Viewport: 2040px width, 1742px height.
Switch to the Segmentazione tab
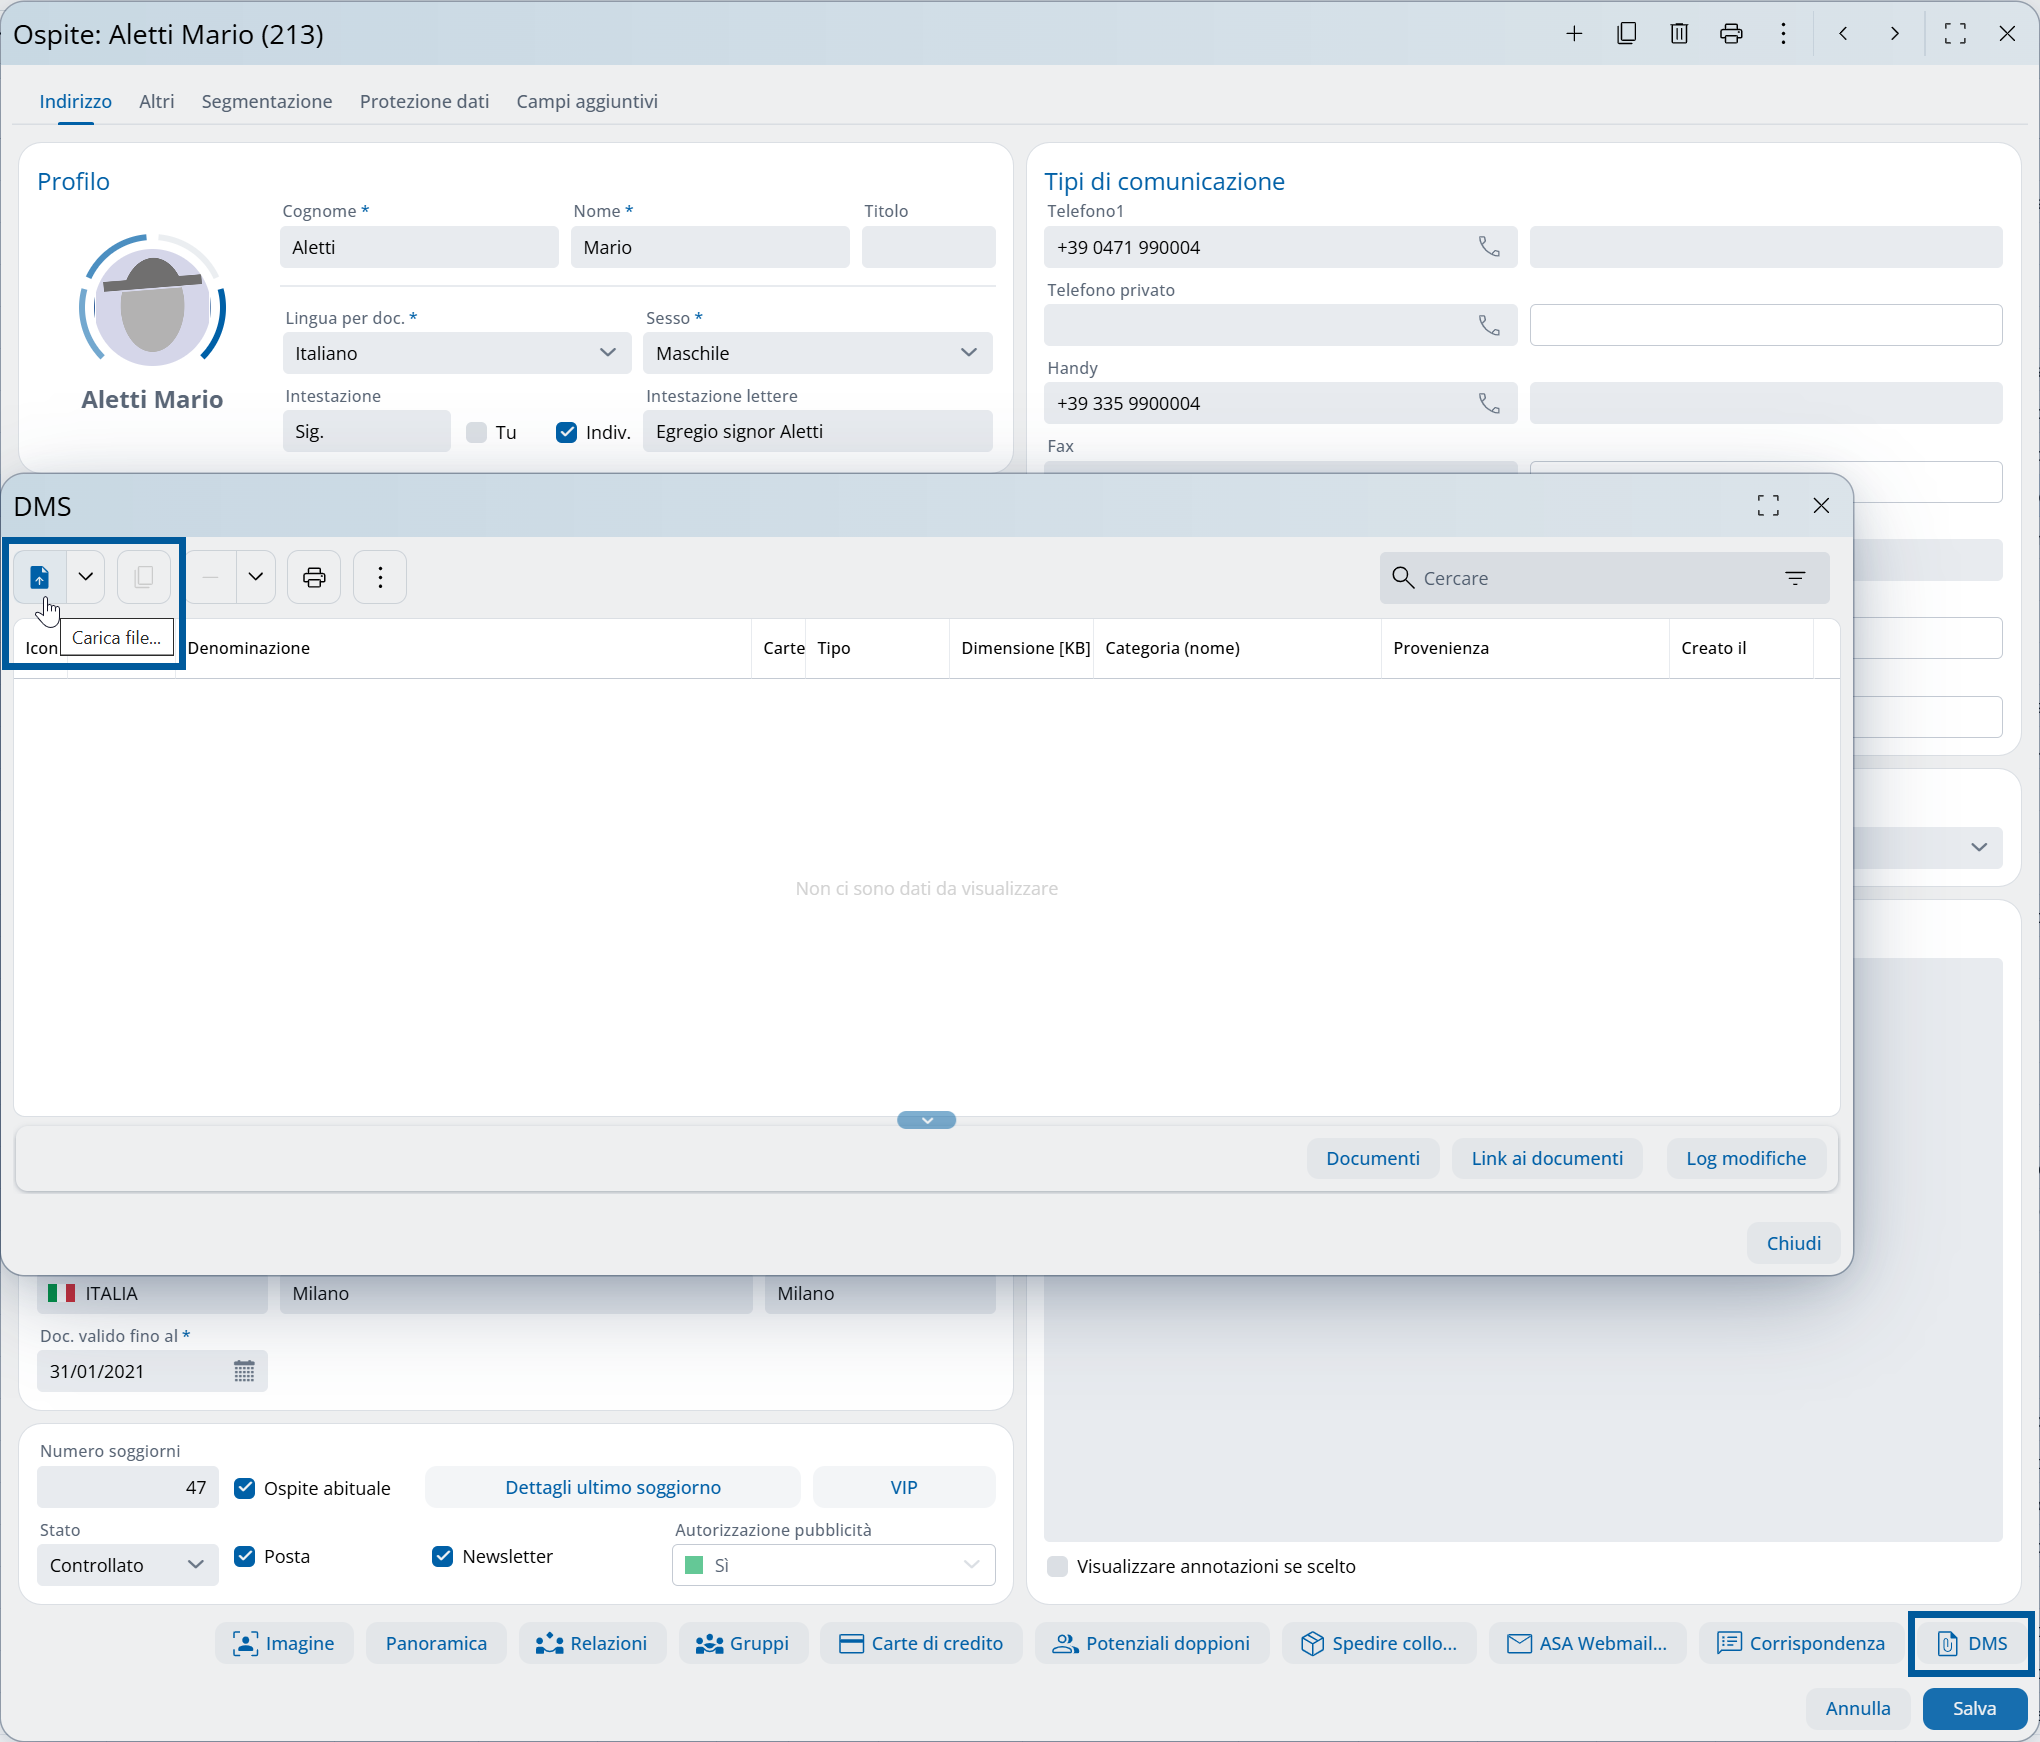point(266,101)
